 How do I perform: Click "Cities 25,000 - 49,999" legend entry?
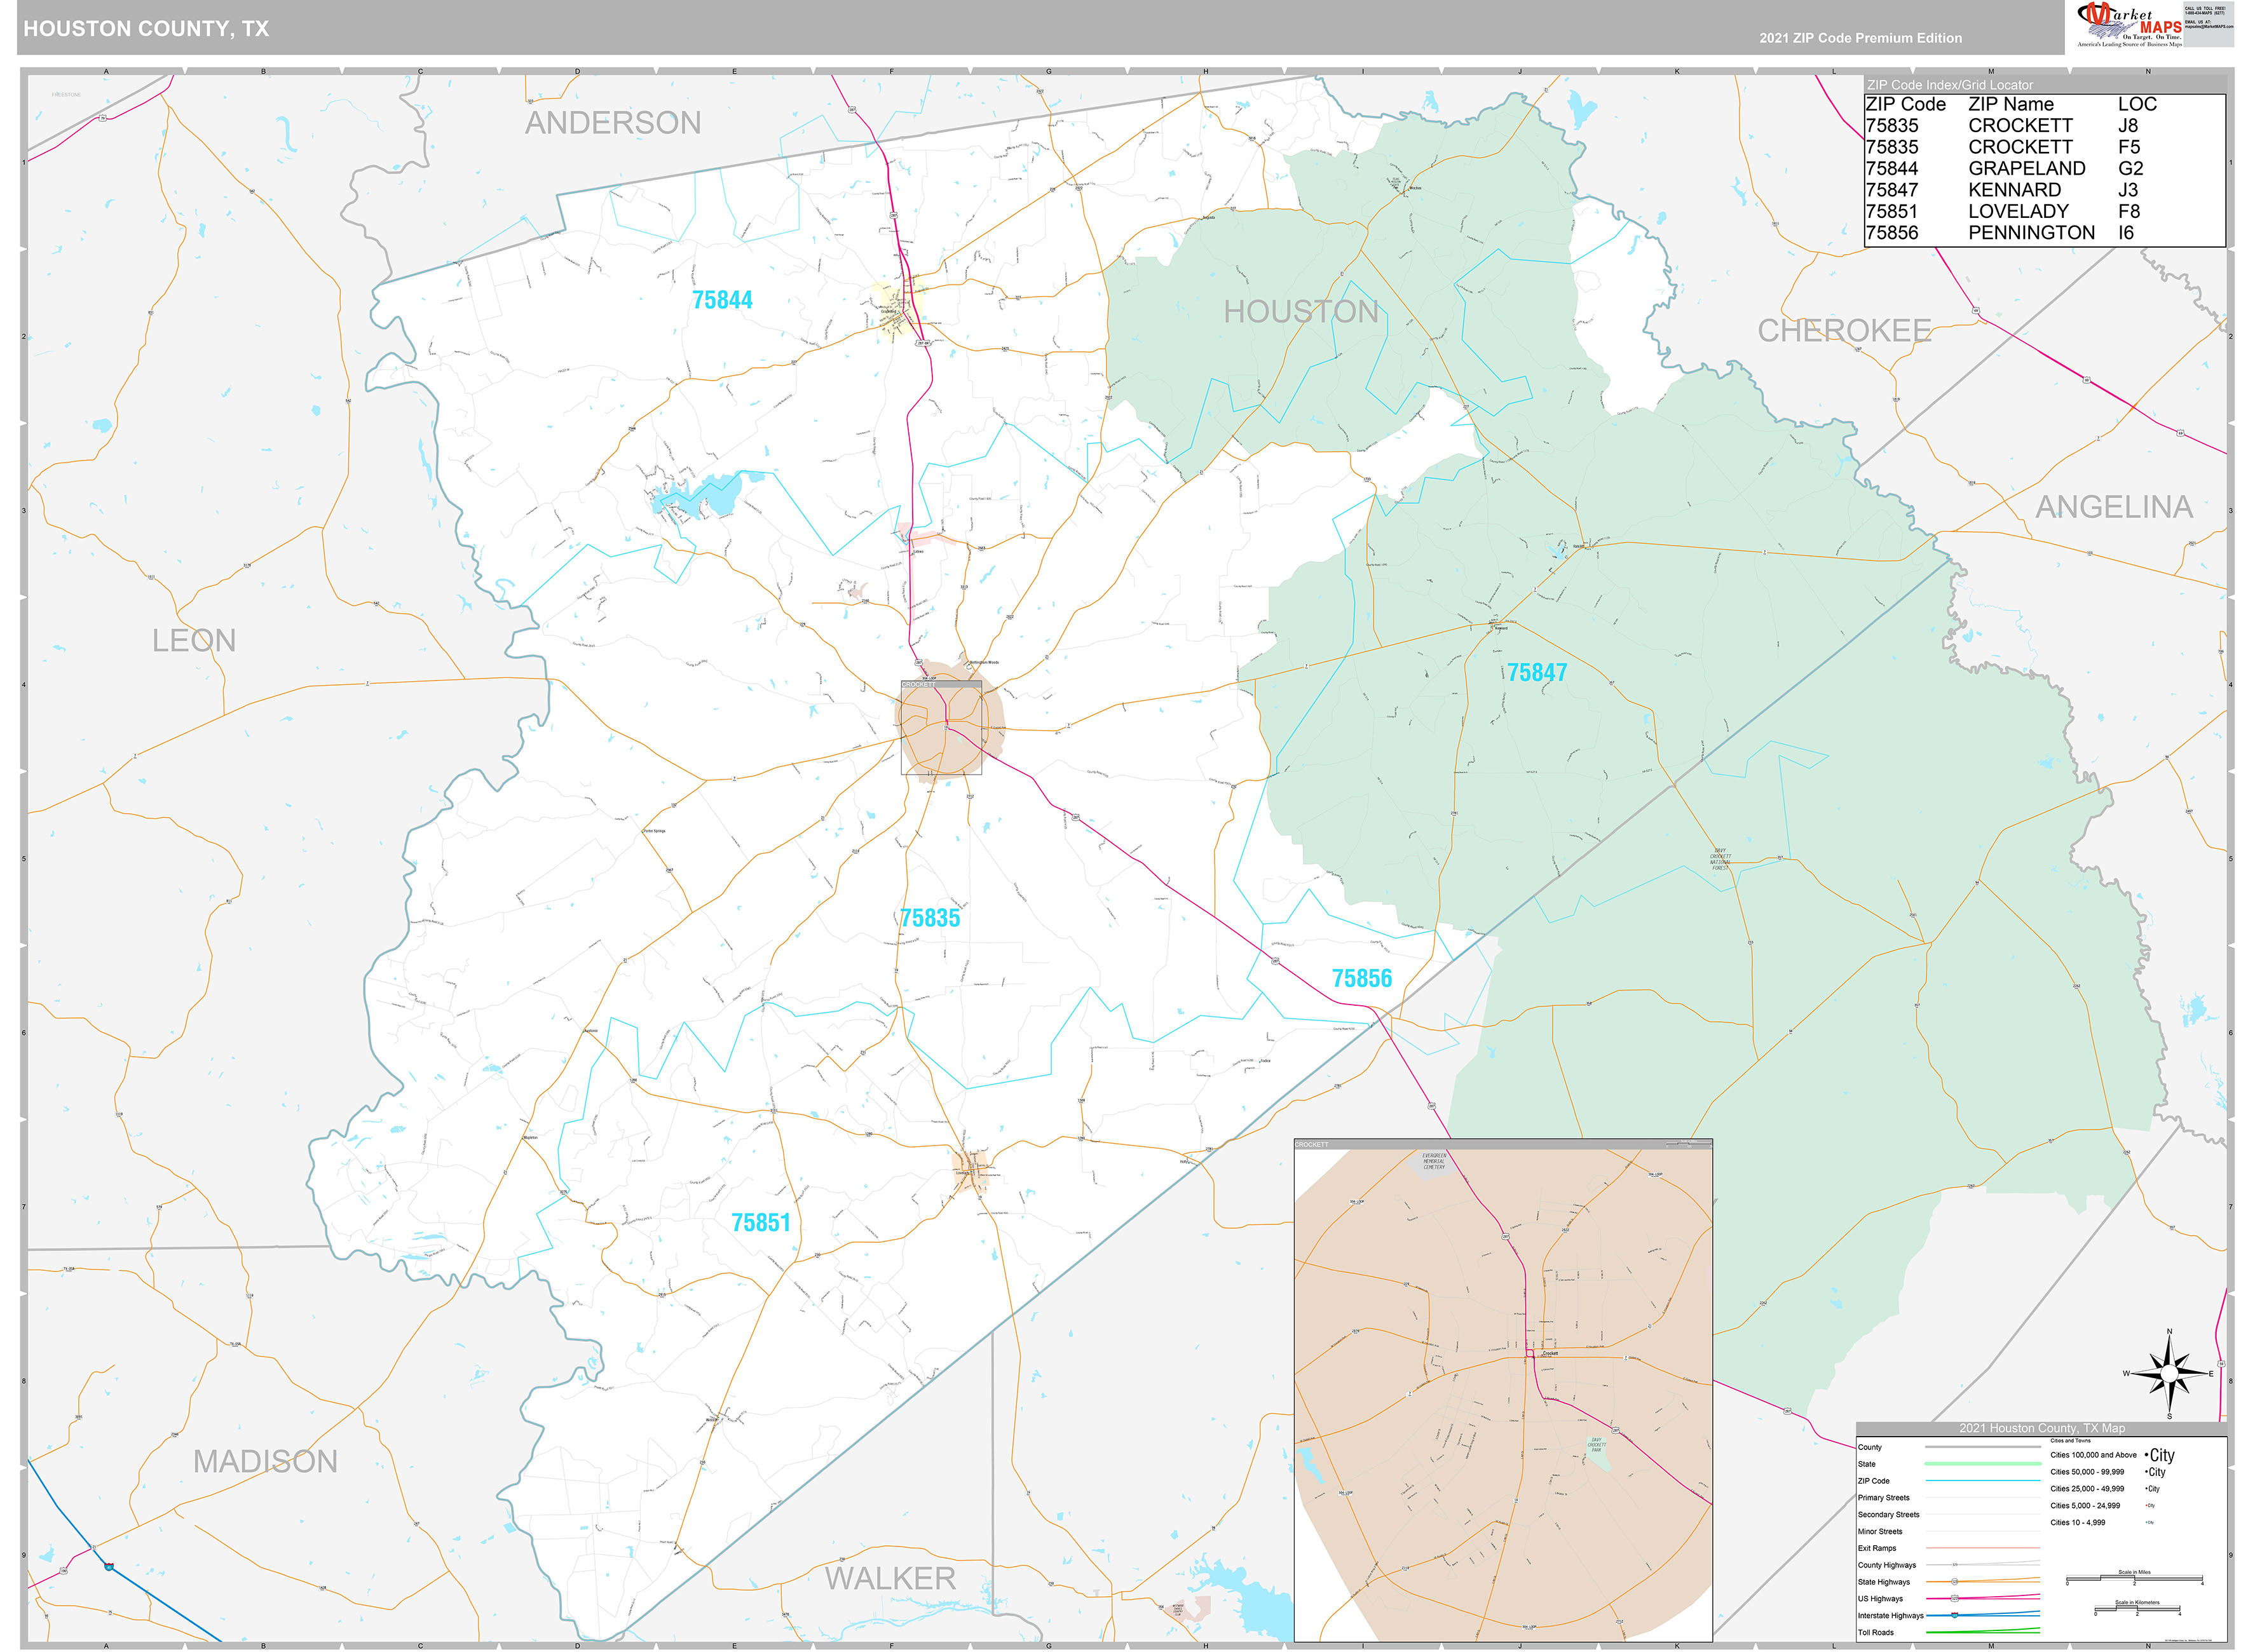(x=2087, y=1489)
